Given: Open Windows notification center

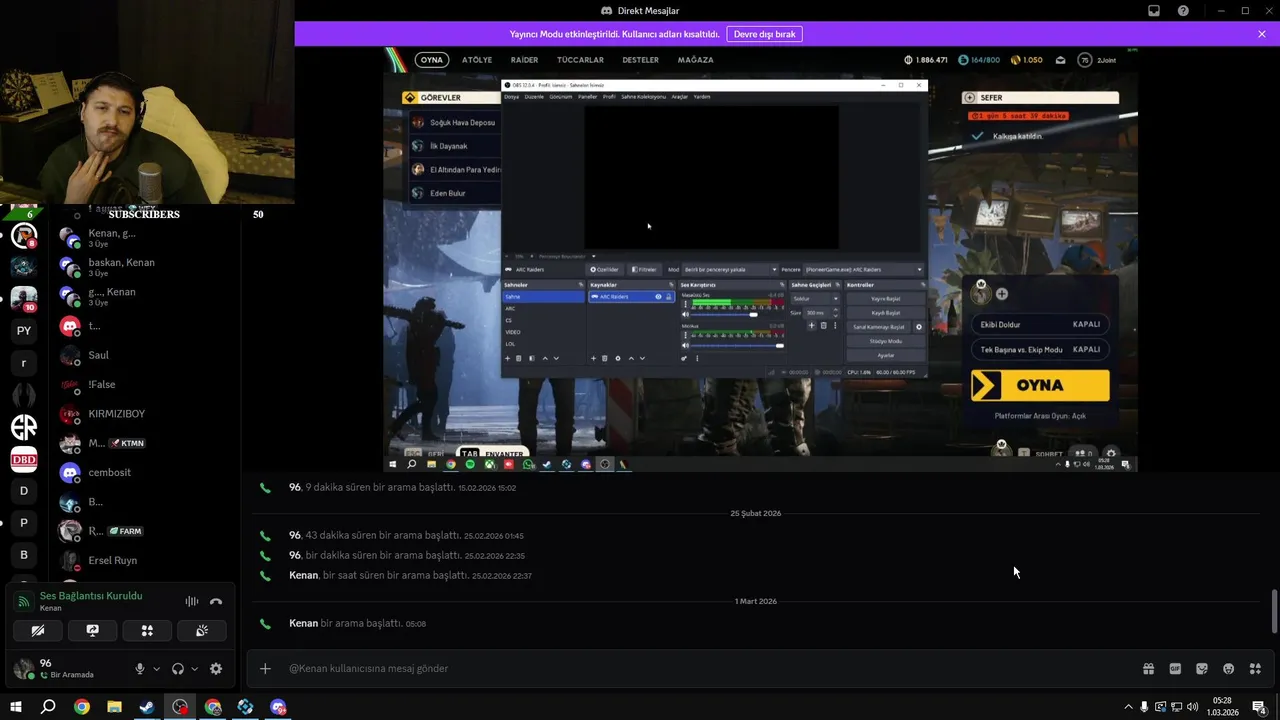Looking at the screenshot, I should (1259, 707).
